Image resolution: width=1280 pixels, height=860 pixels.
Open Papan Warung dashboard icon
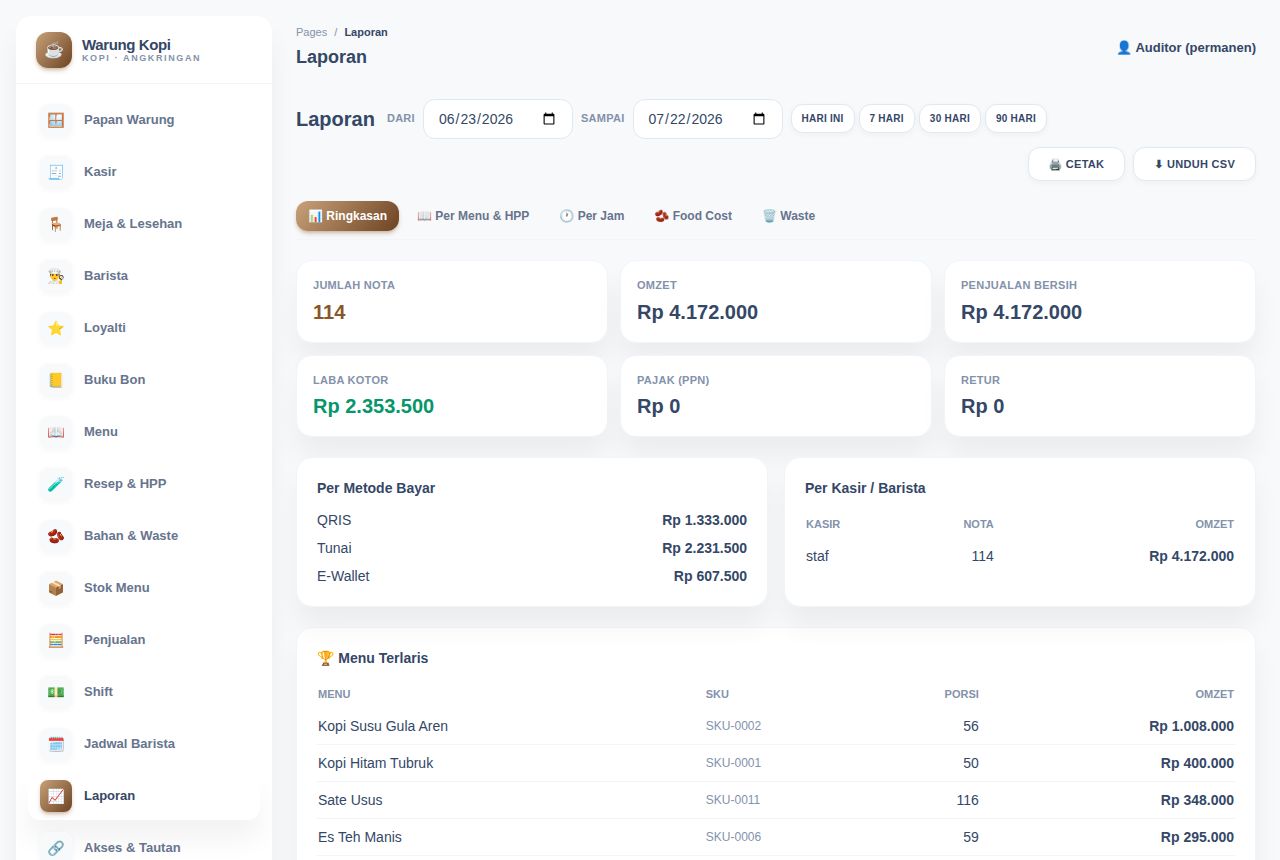click(56, 120)
